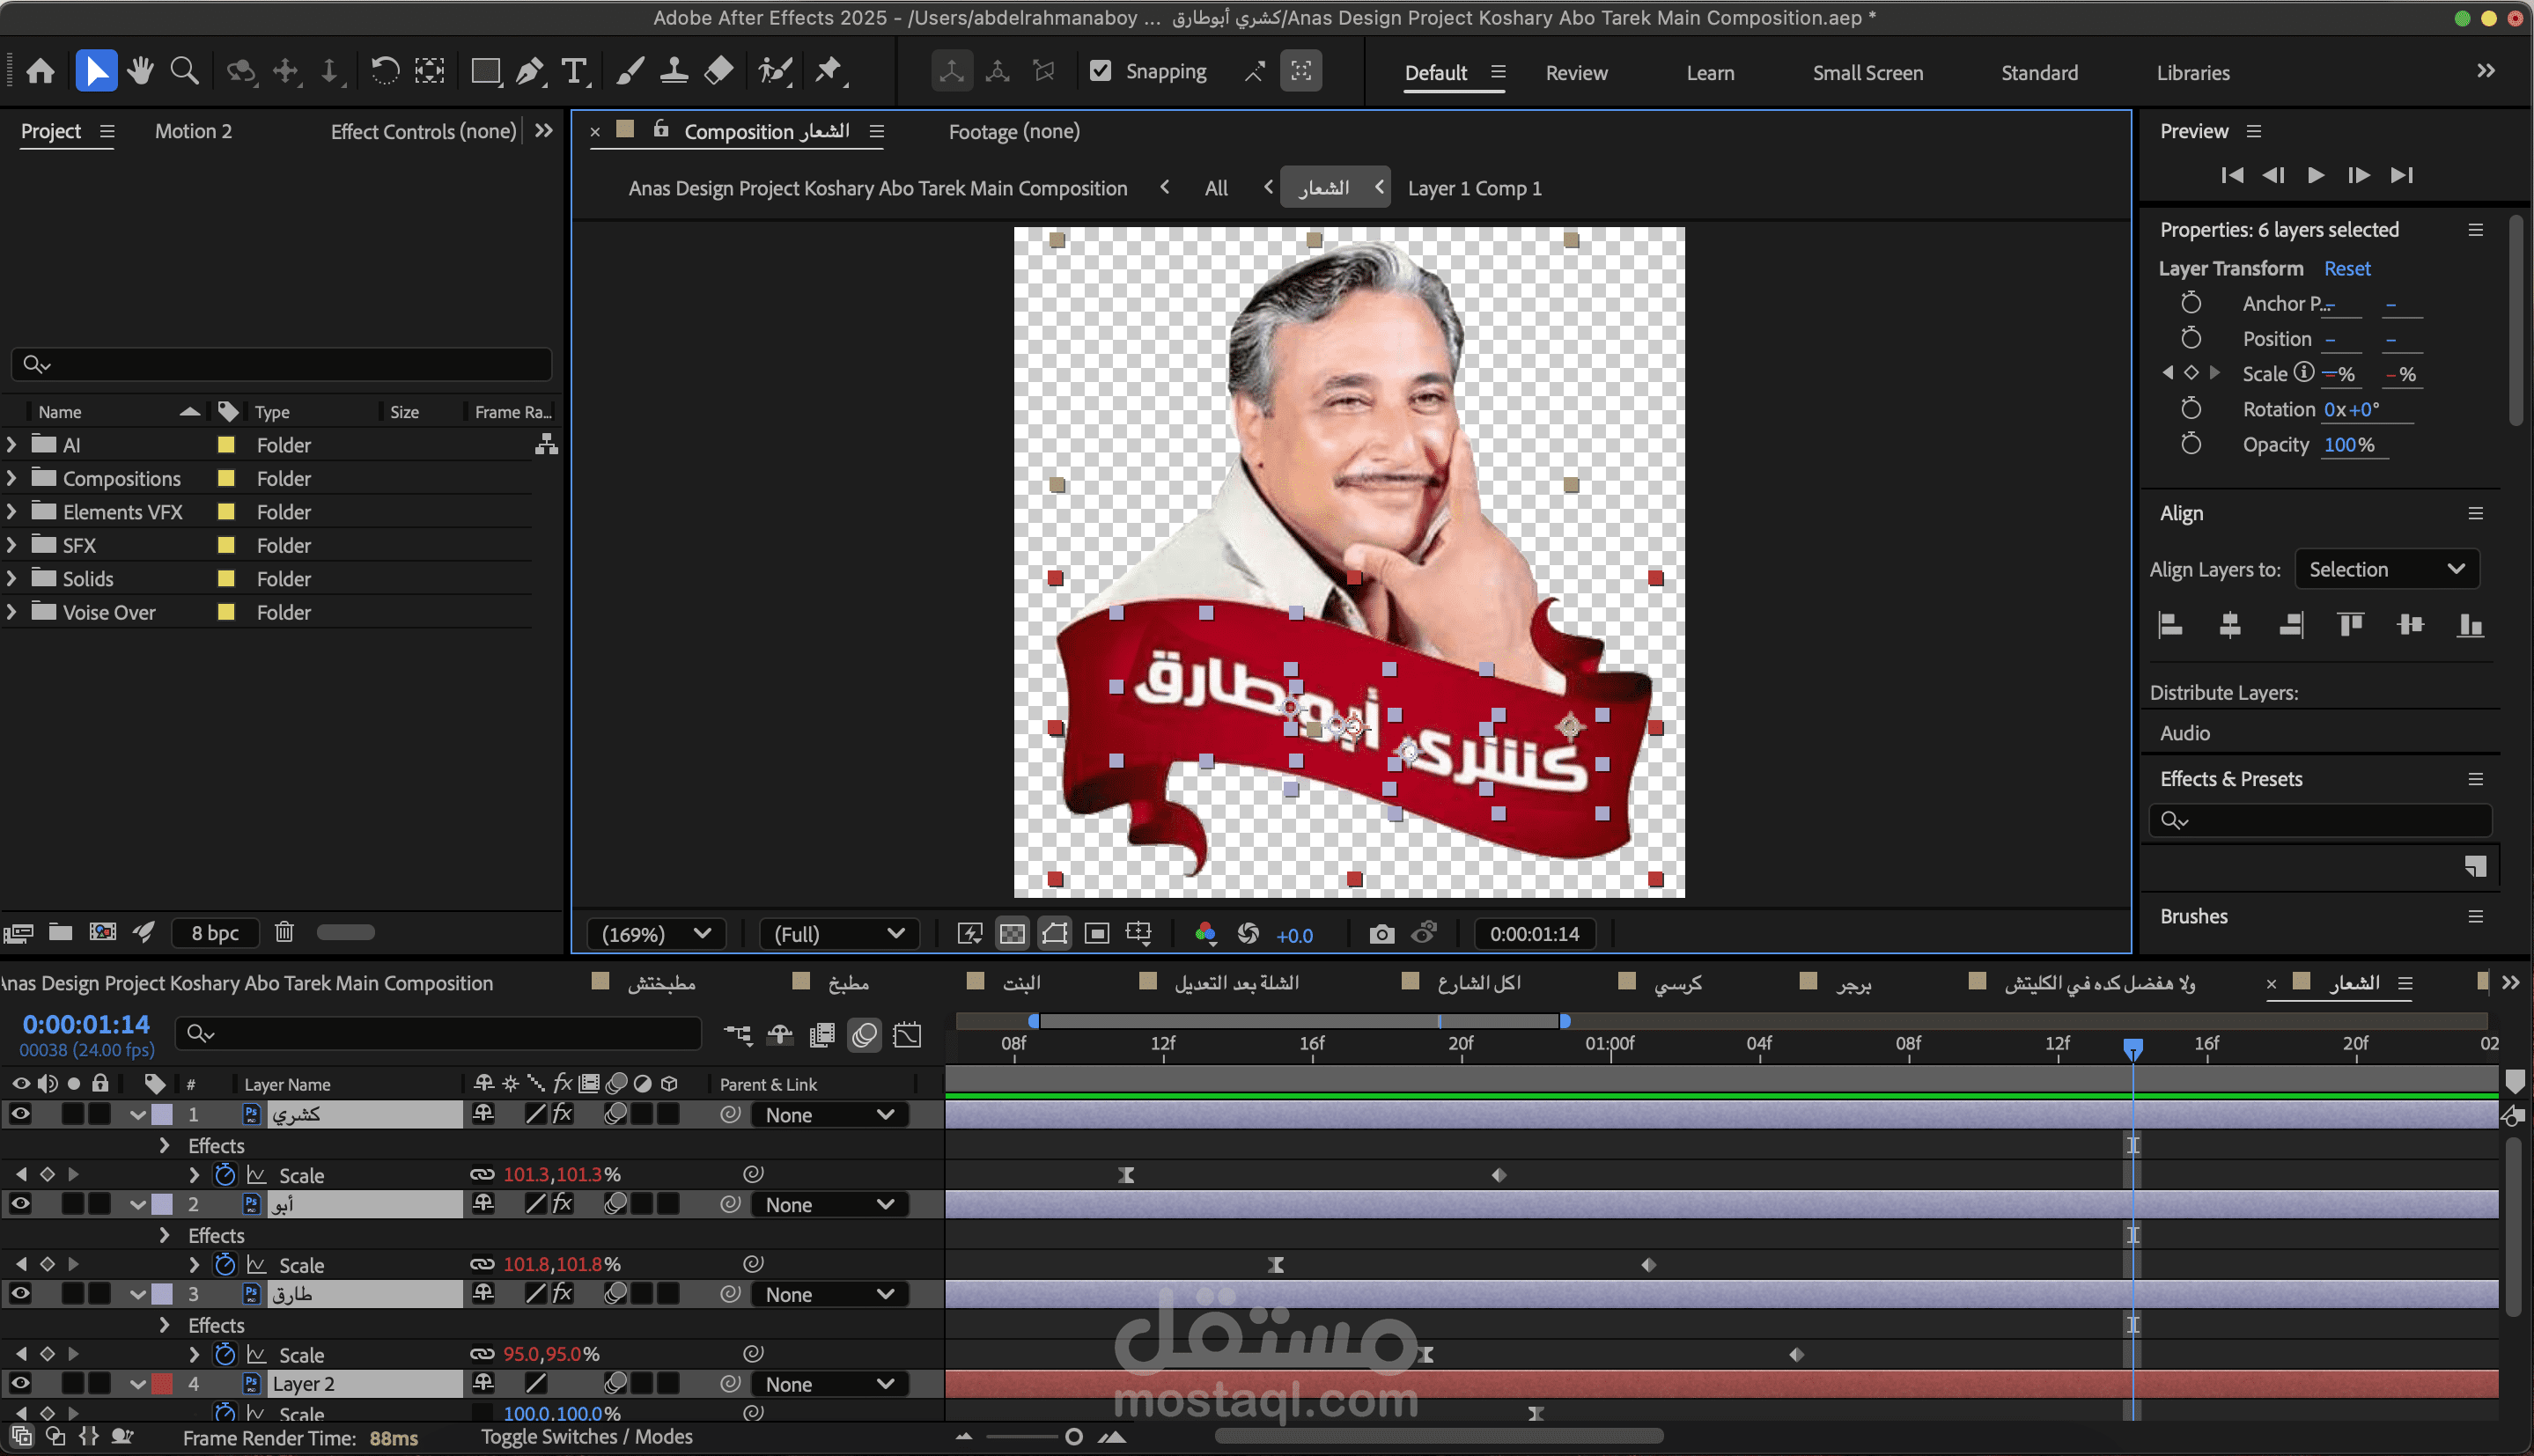Pick the Puppet Pin tool
This screenshot has height=1456, width=2534.
point(828,71)
